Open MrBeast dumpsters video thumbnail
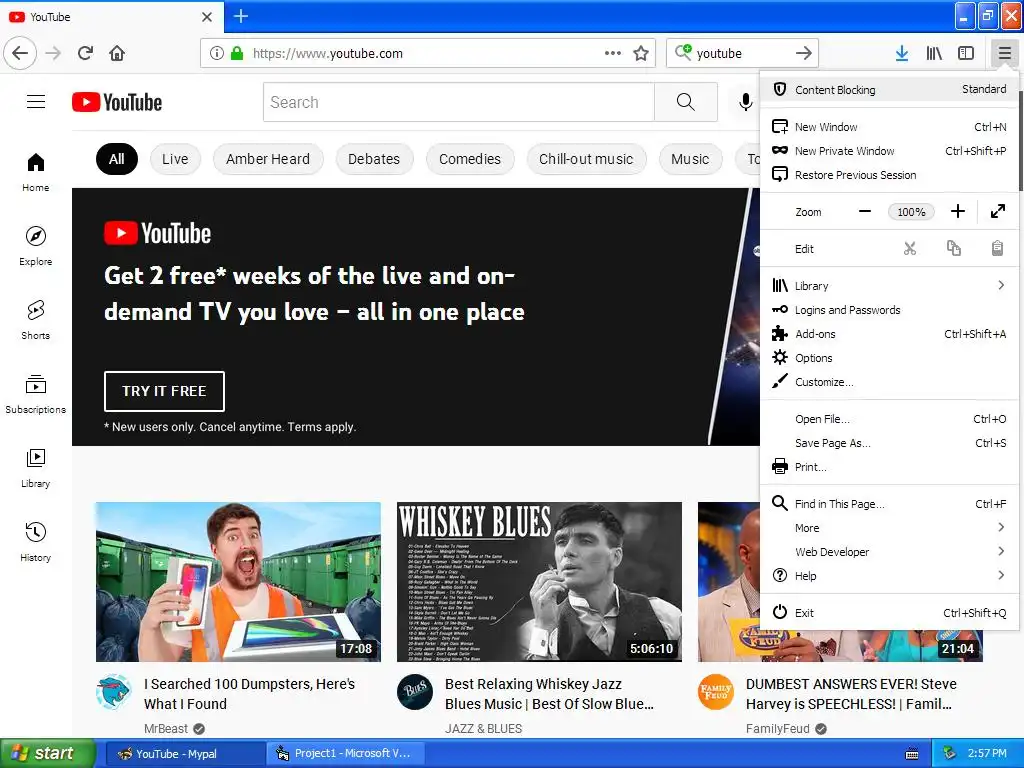This screenshot has height=768, width=1024. (238, 582)
